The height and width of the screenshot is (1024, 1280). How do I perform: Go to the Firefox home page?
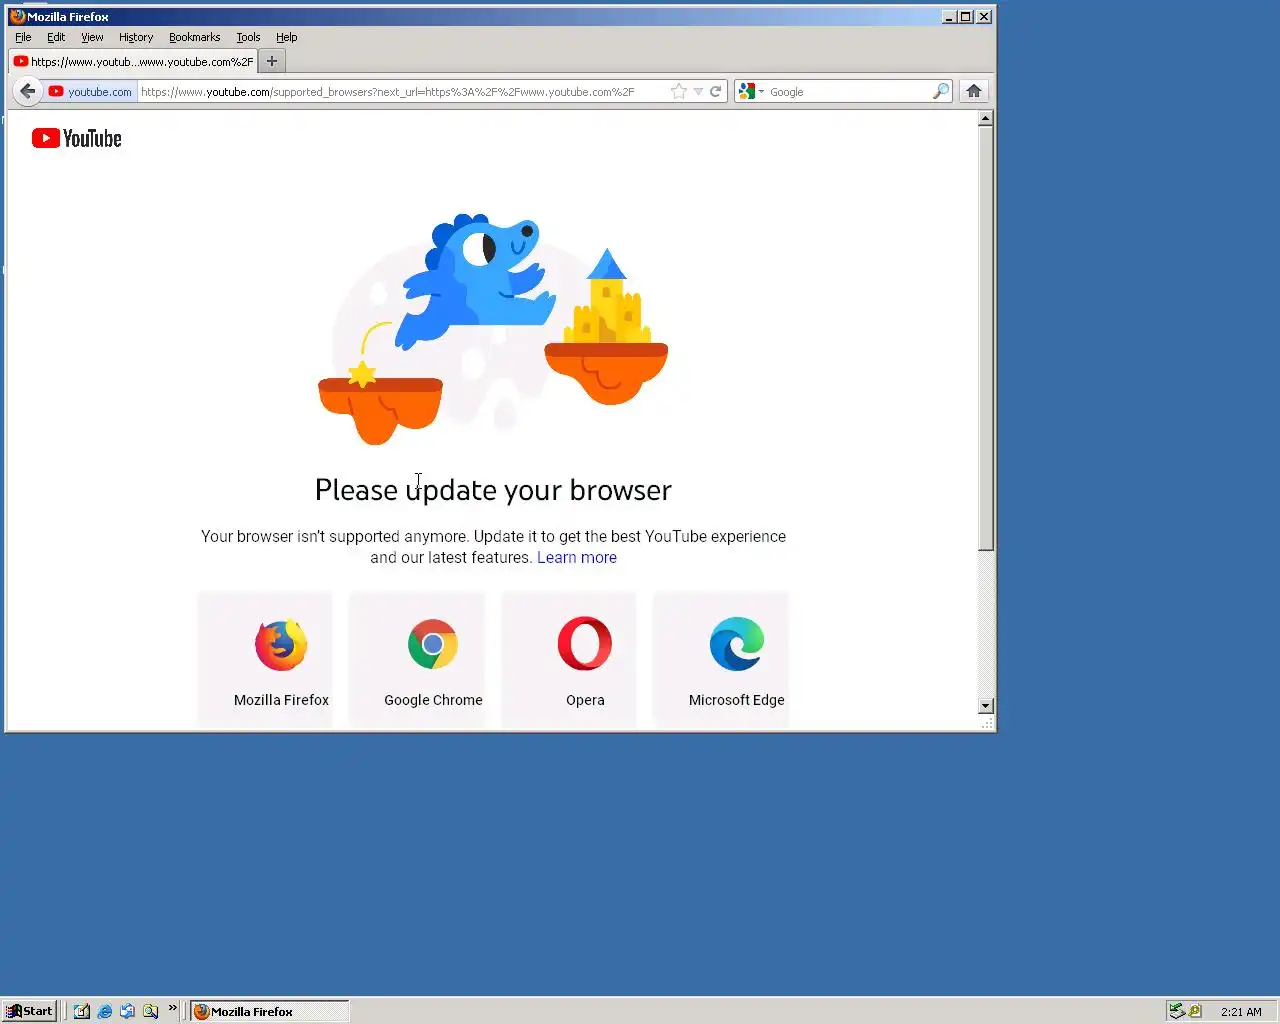tap(974, 91)
